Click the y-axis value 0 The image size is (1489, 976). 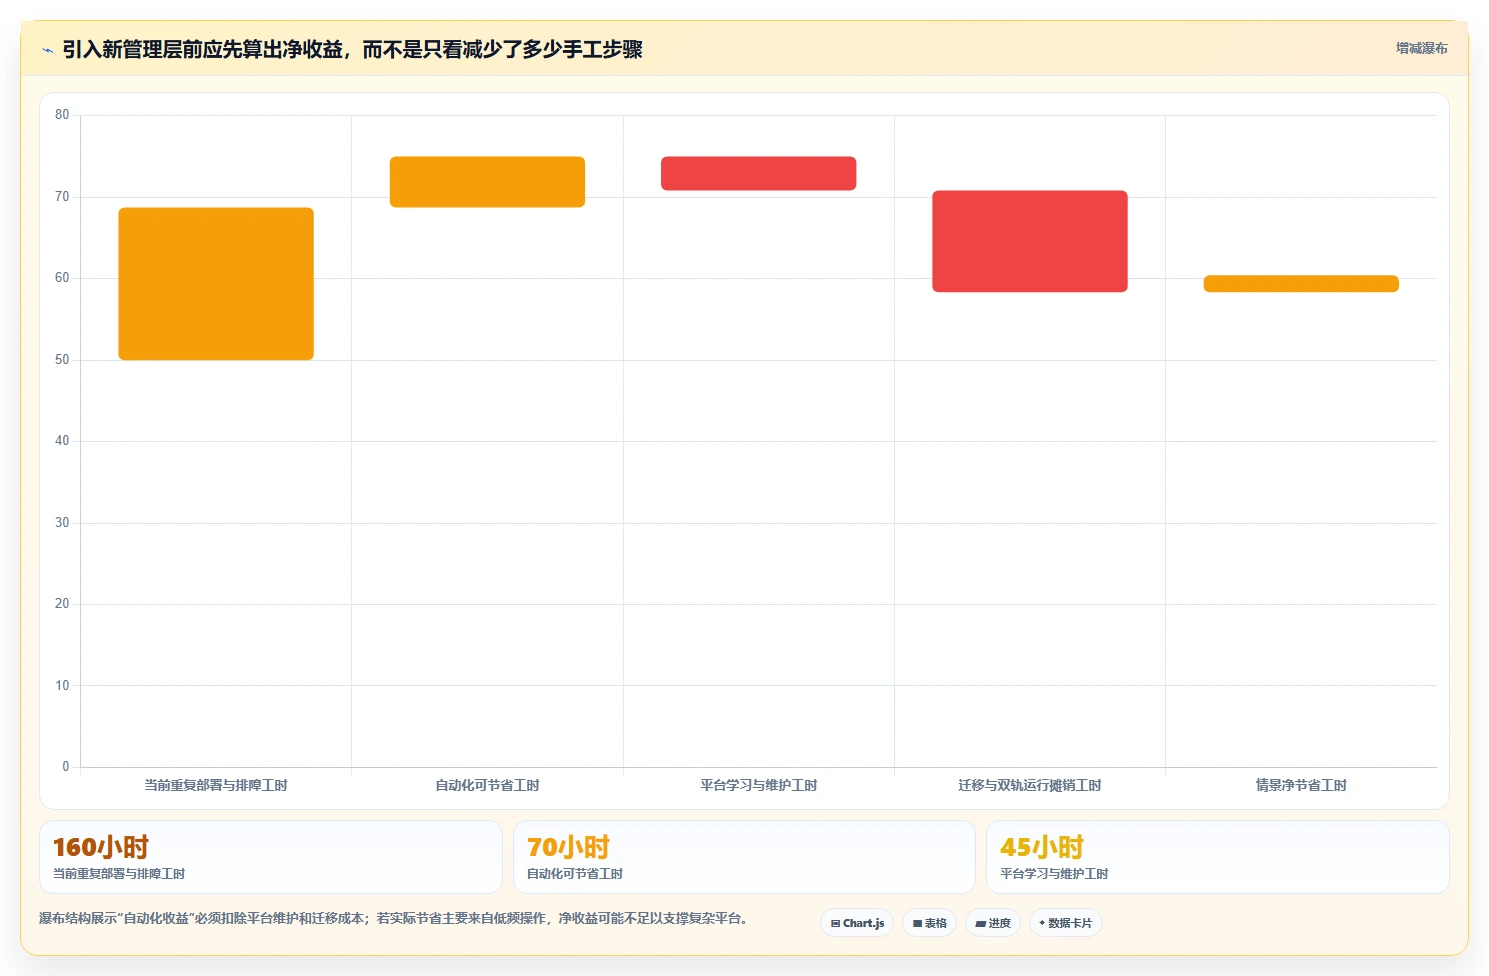tap(66, 767)
